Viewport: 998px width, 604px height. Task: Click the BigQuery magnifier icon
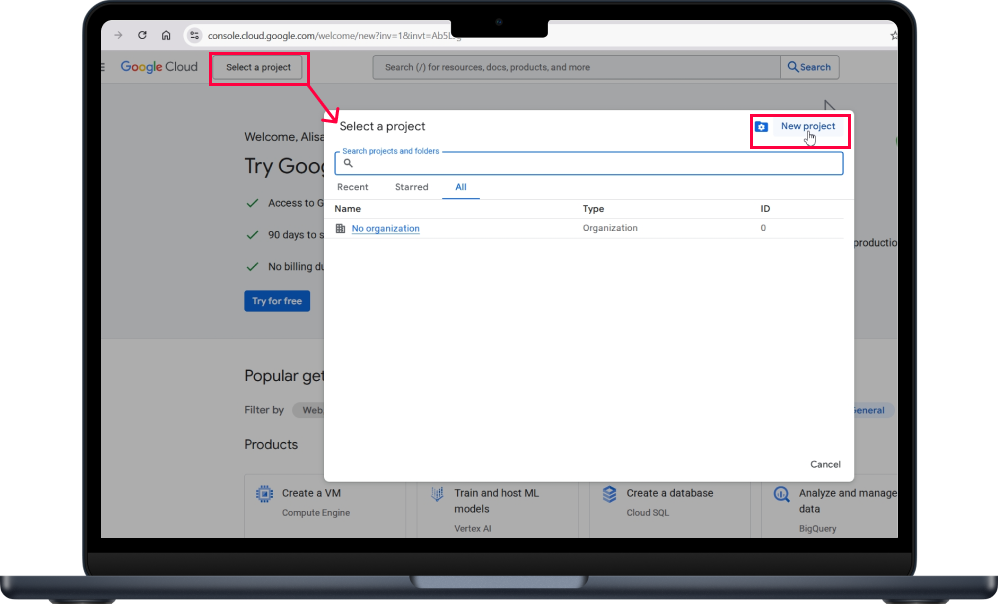[782, 494]
